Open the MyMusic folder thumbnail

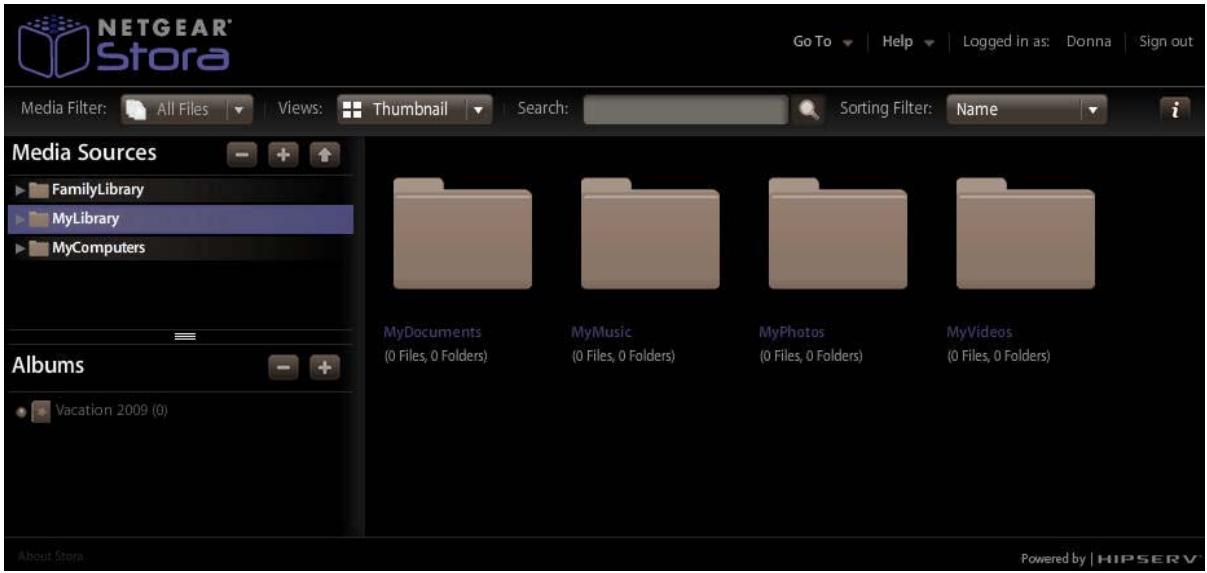pos(650,234)
